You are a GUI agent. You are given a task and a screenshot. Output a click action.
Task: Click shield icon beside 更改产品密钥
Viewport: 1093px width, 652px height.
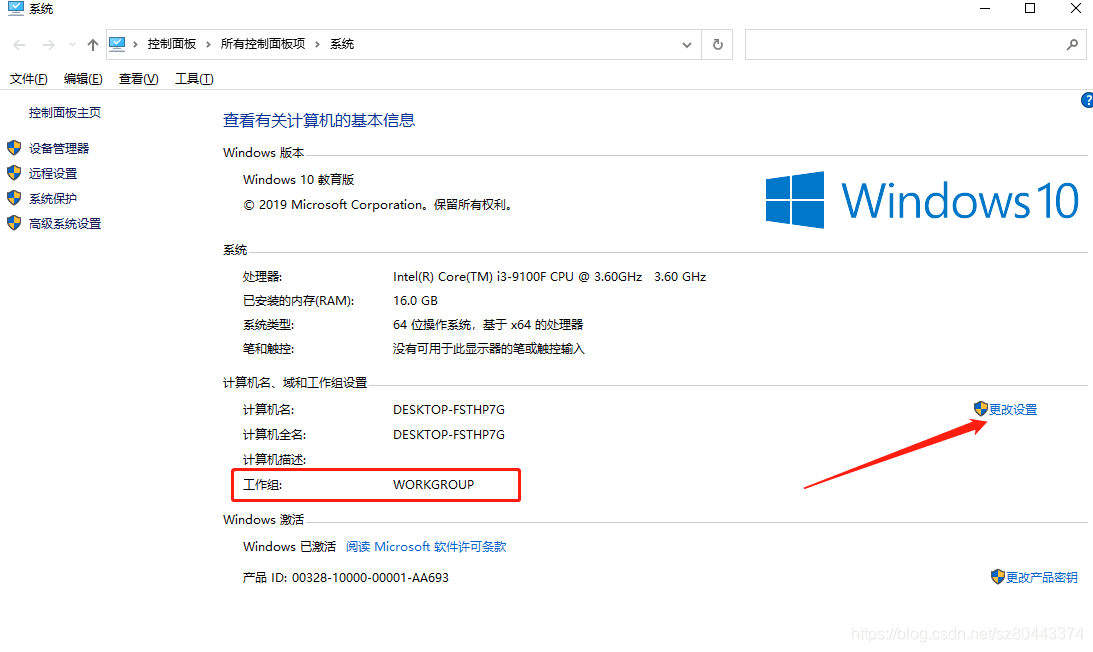click(x=998, y=577)
